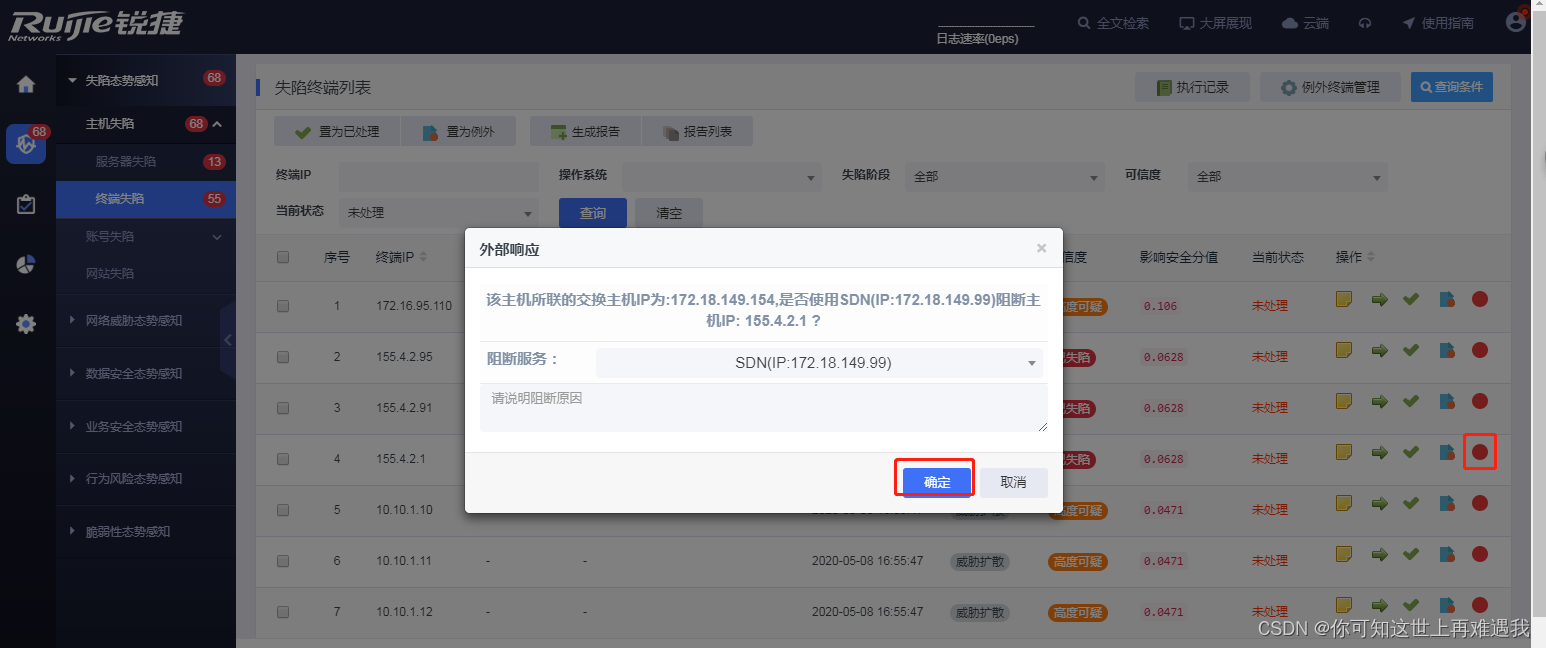The image size is (1546, 648).
Task: Toggle the select-all checkbox in table header
Action: [x=283, y=257]
